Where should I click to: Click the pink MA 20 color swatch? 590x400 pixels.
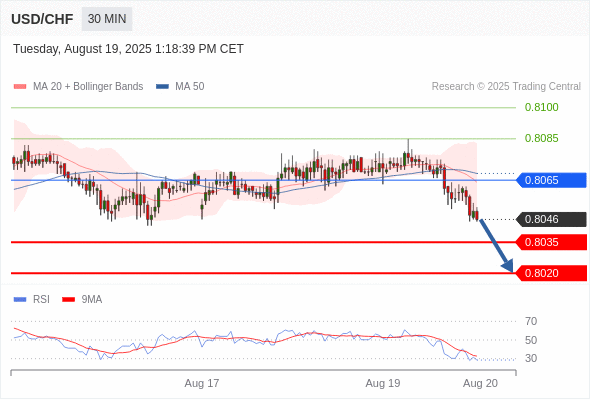[20, 87]
